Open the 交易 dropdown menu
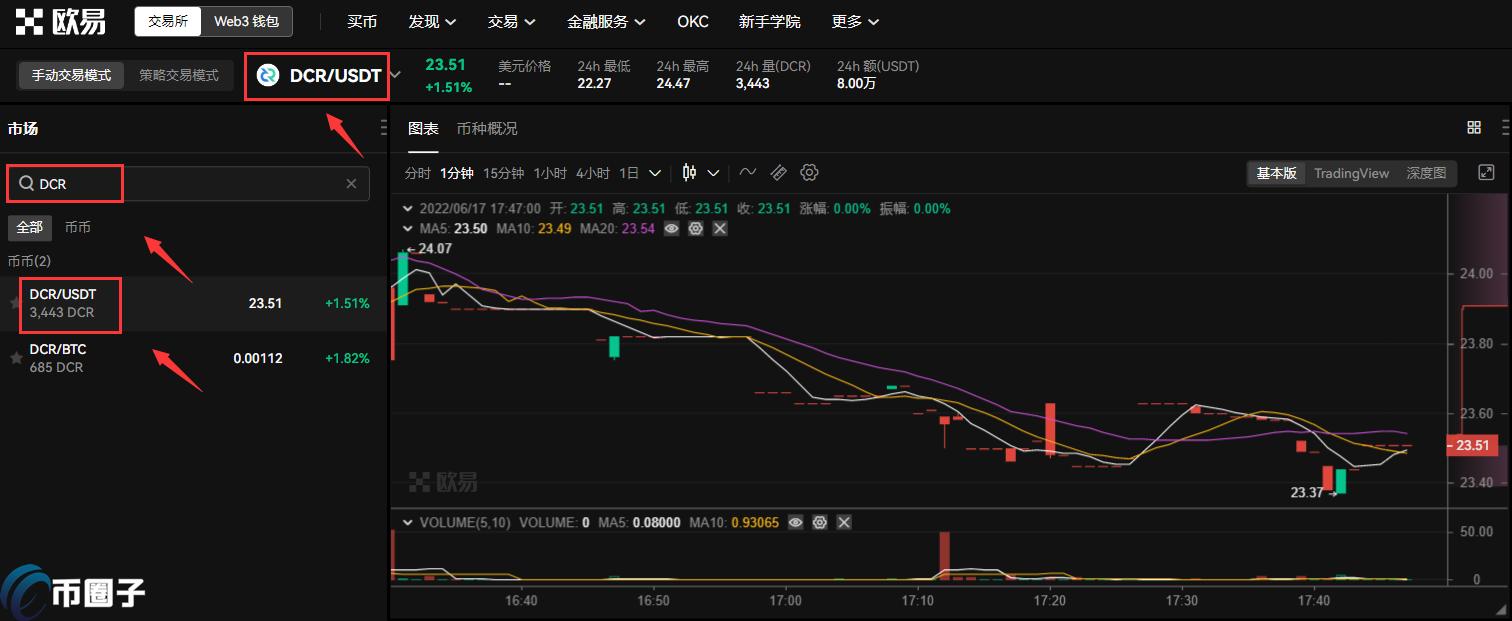Image resolution: width=1512 pixels, height=621 pixels. (512, 21)
